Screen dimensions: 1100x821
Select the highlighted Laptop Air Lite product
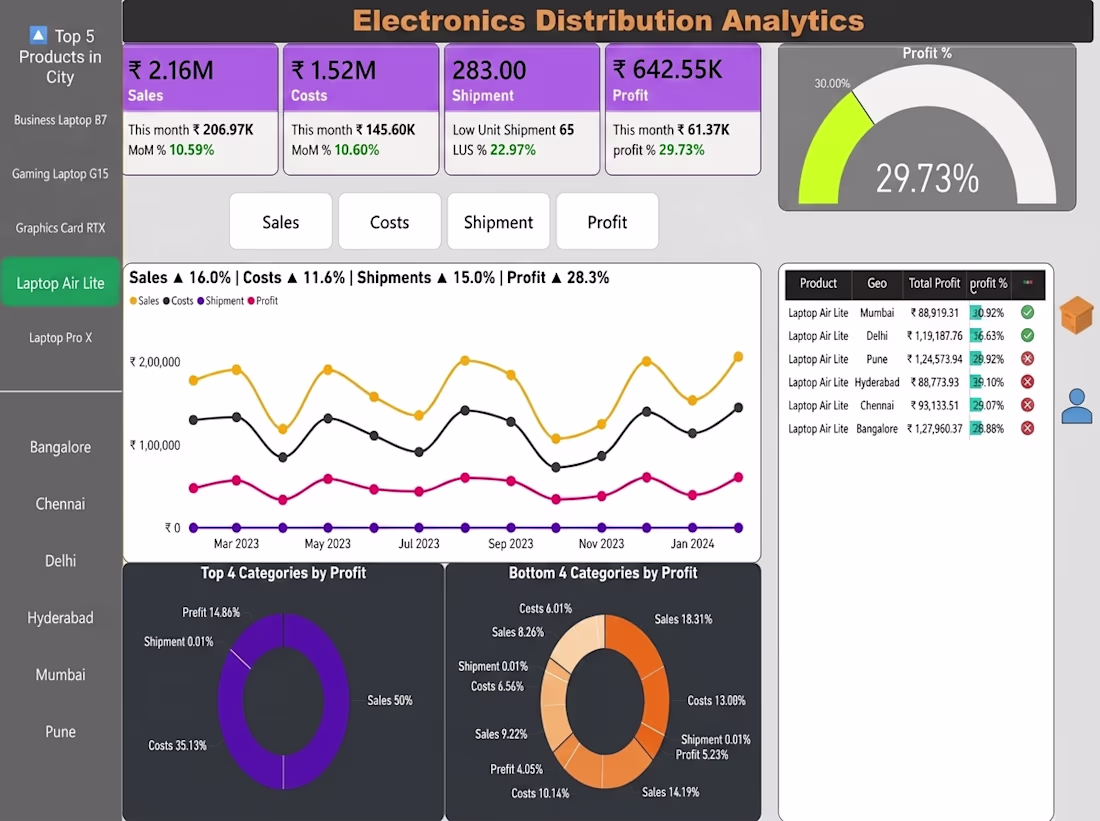[x=60, y=283]
